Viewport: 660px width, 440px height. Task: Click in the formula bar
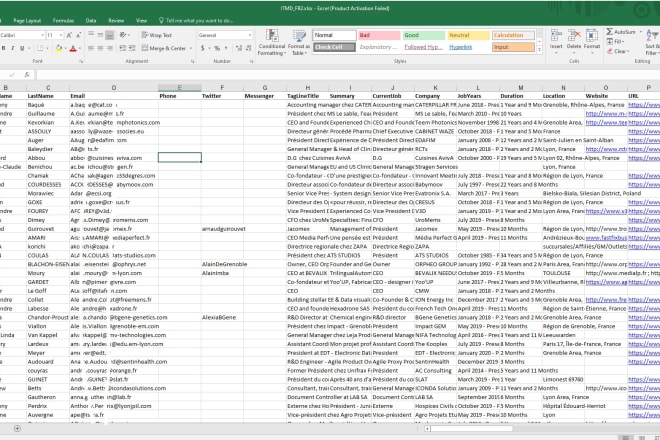[x=348, y=75]
